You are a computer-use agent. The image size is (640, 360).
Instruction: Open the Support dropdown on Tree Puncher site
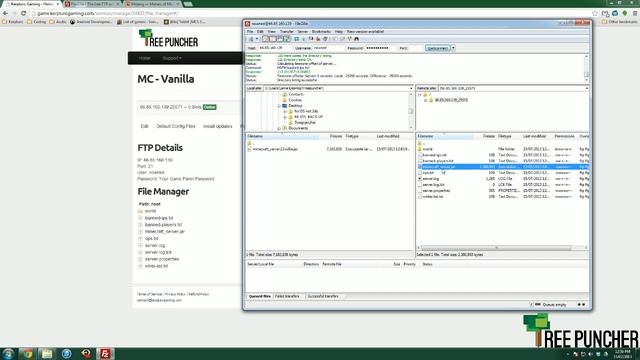pos(172,58)
